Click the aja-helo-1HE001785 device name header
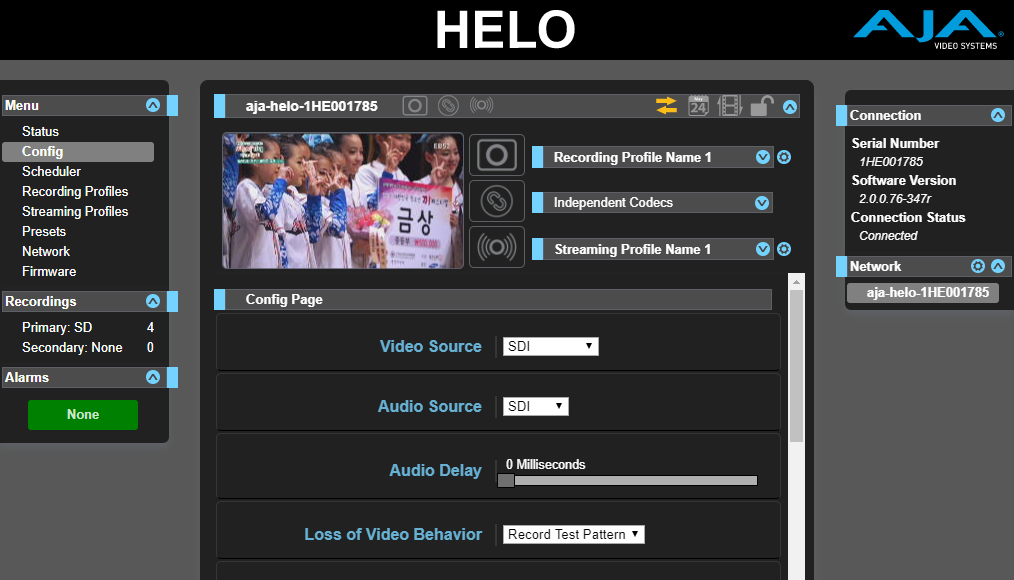This screenshot has width=1014, height=580. click(x=311, y=106)
